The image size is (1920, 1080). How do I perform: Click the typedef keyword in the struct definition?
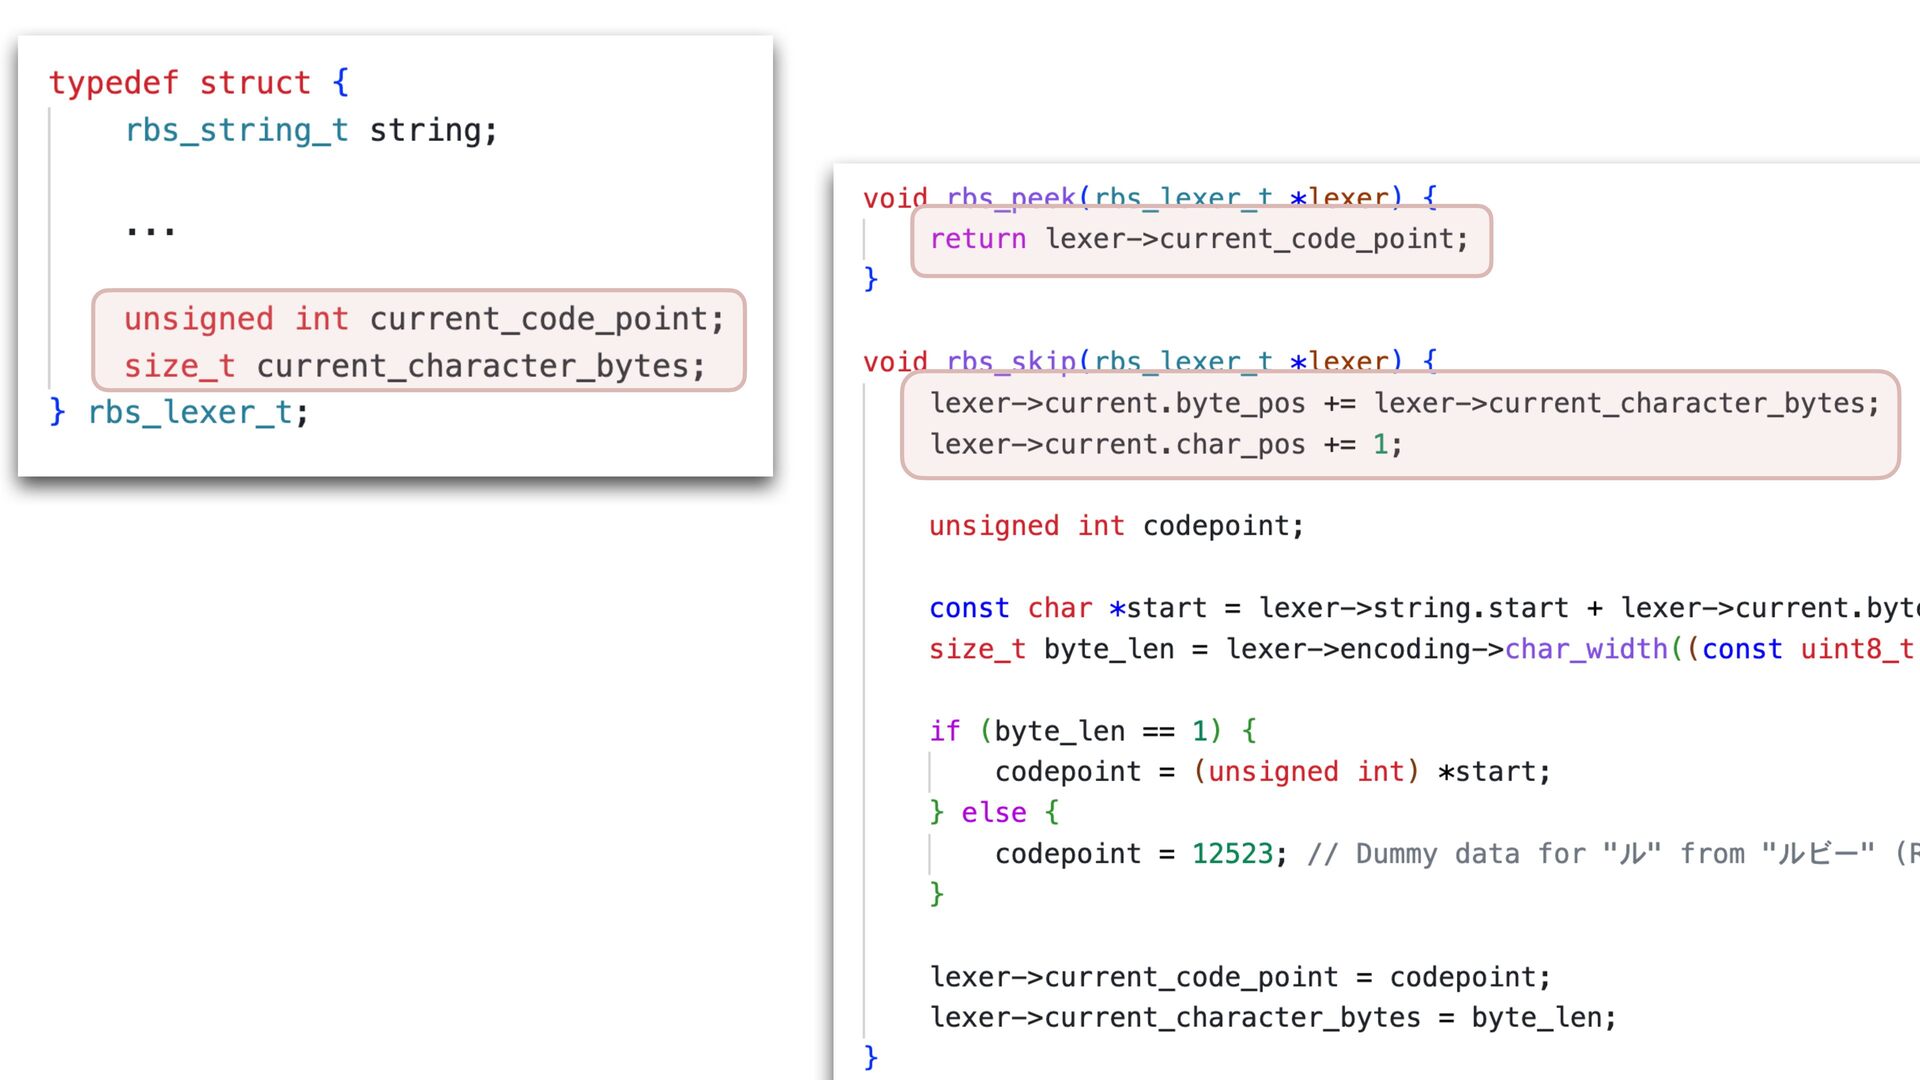pos(113,83)
